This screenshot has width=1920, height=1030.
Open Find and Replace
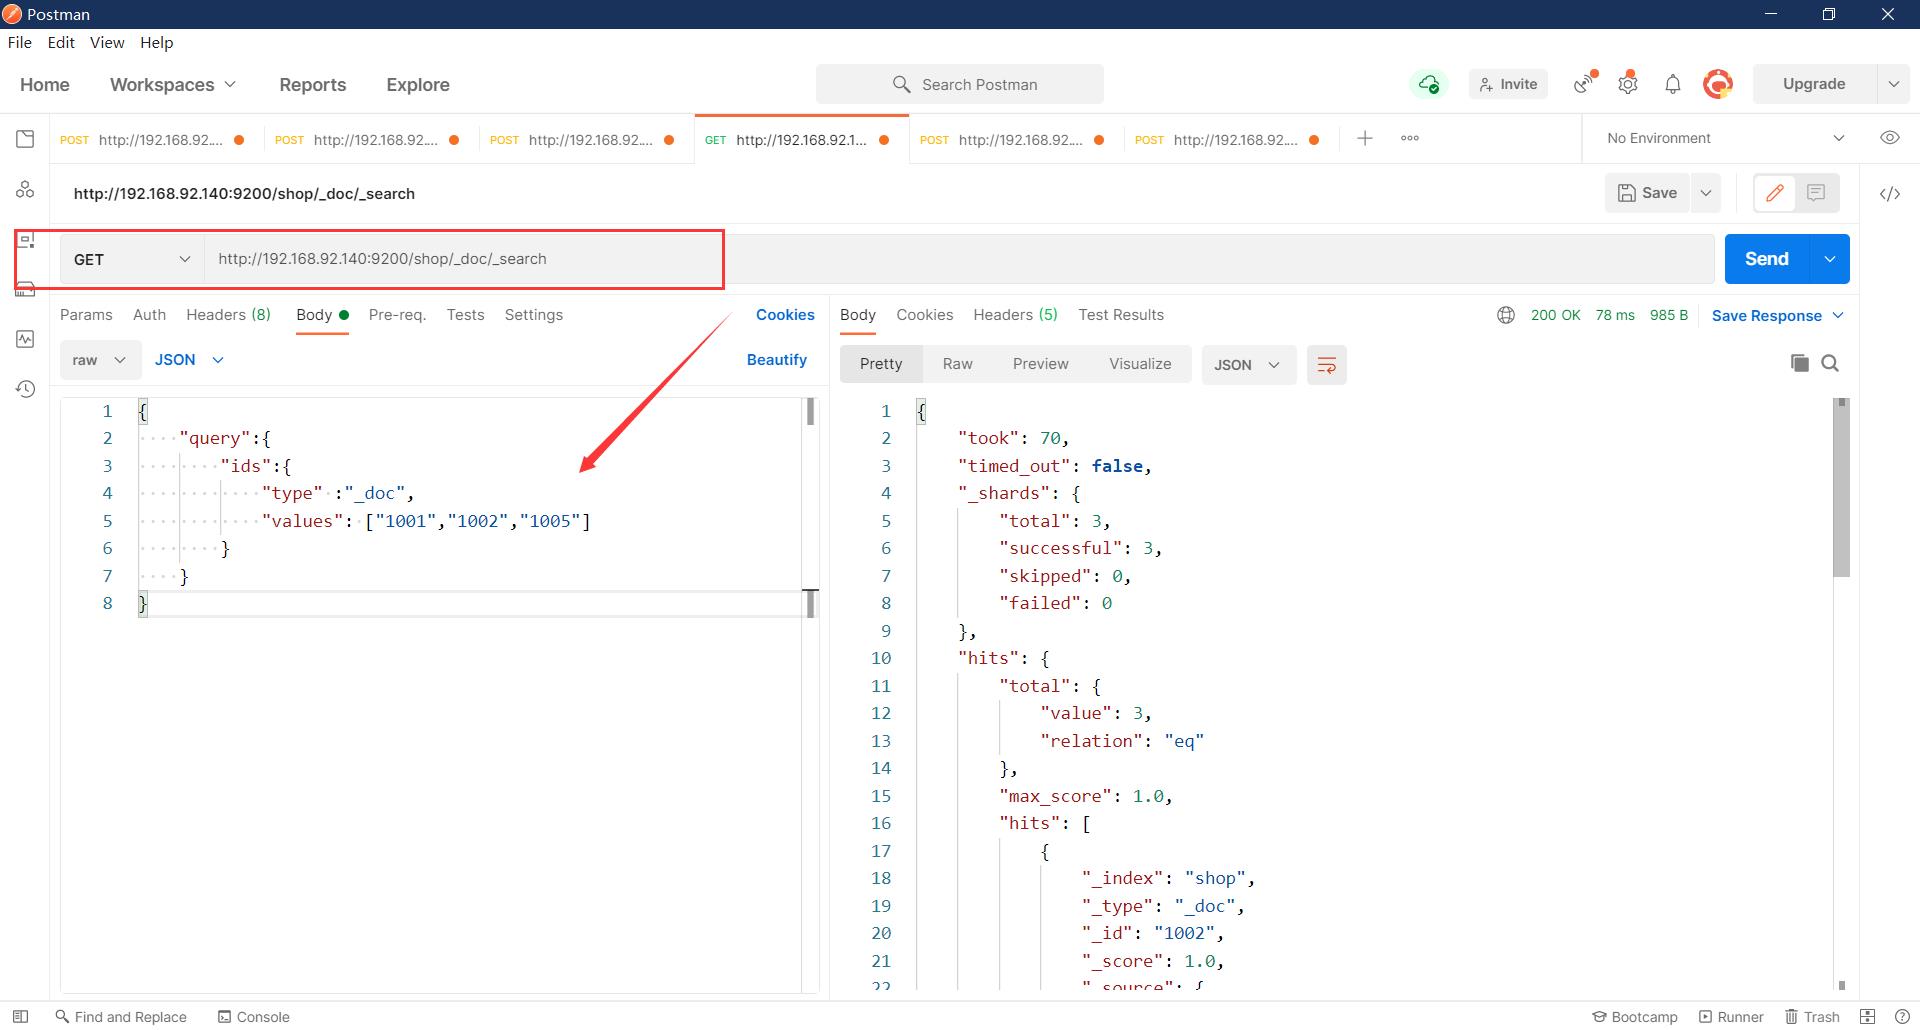[121, 1016]
